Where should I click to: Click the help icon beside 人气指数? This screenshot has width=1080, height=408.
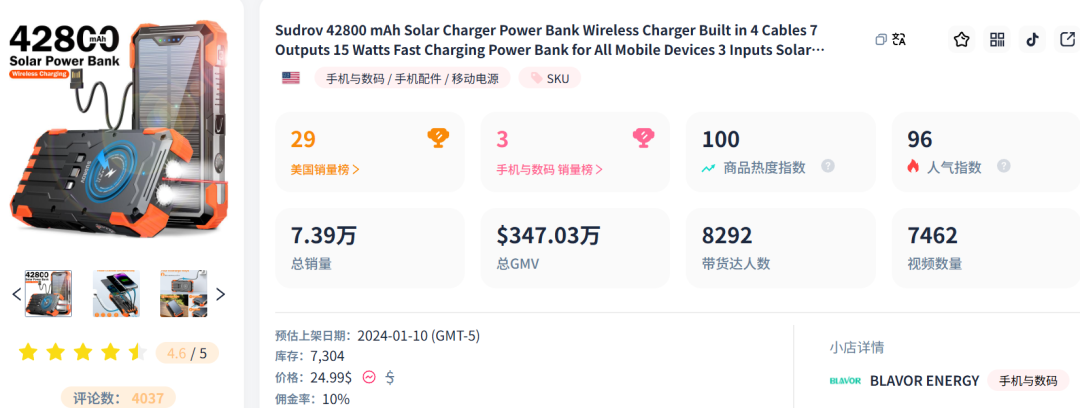[x=1004, y=166]
